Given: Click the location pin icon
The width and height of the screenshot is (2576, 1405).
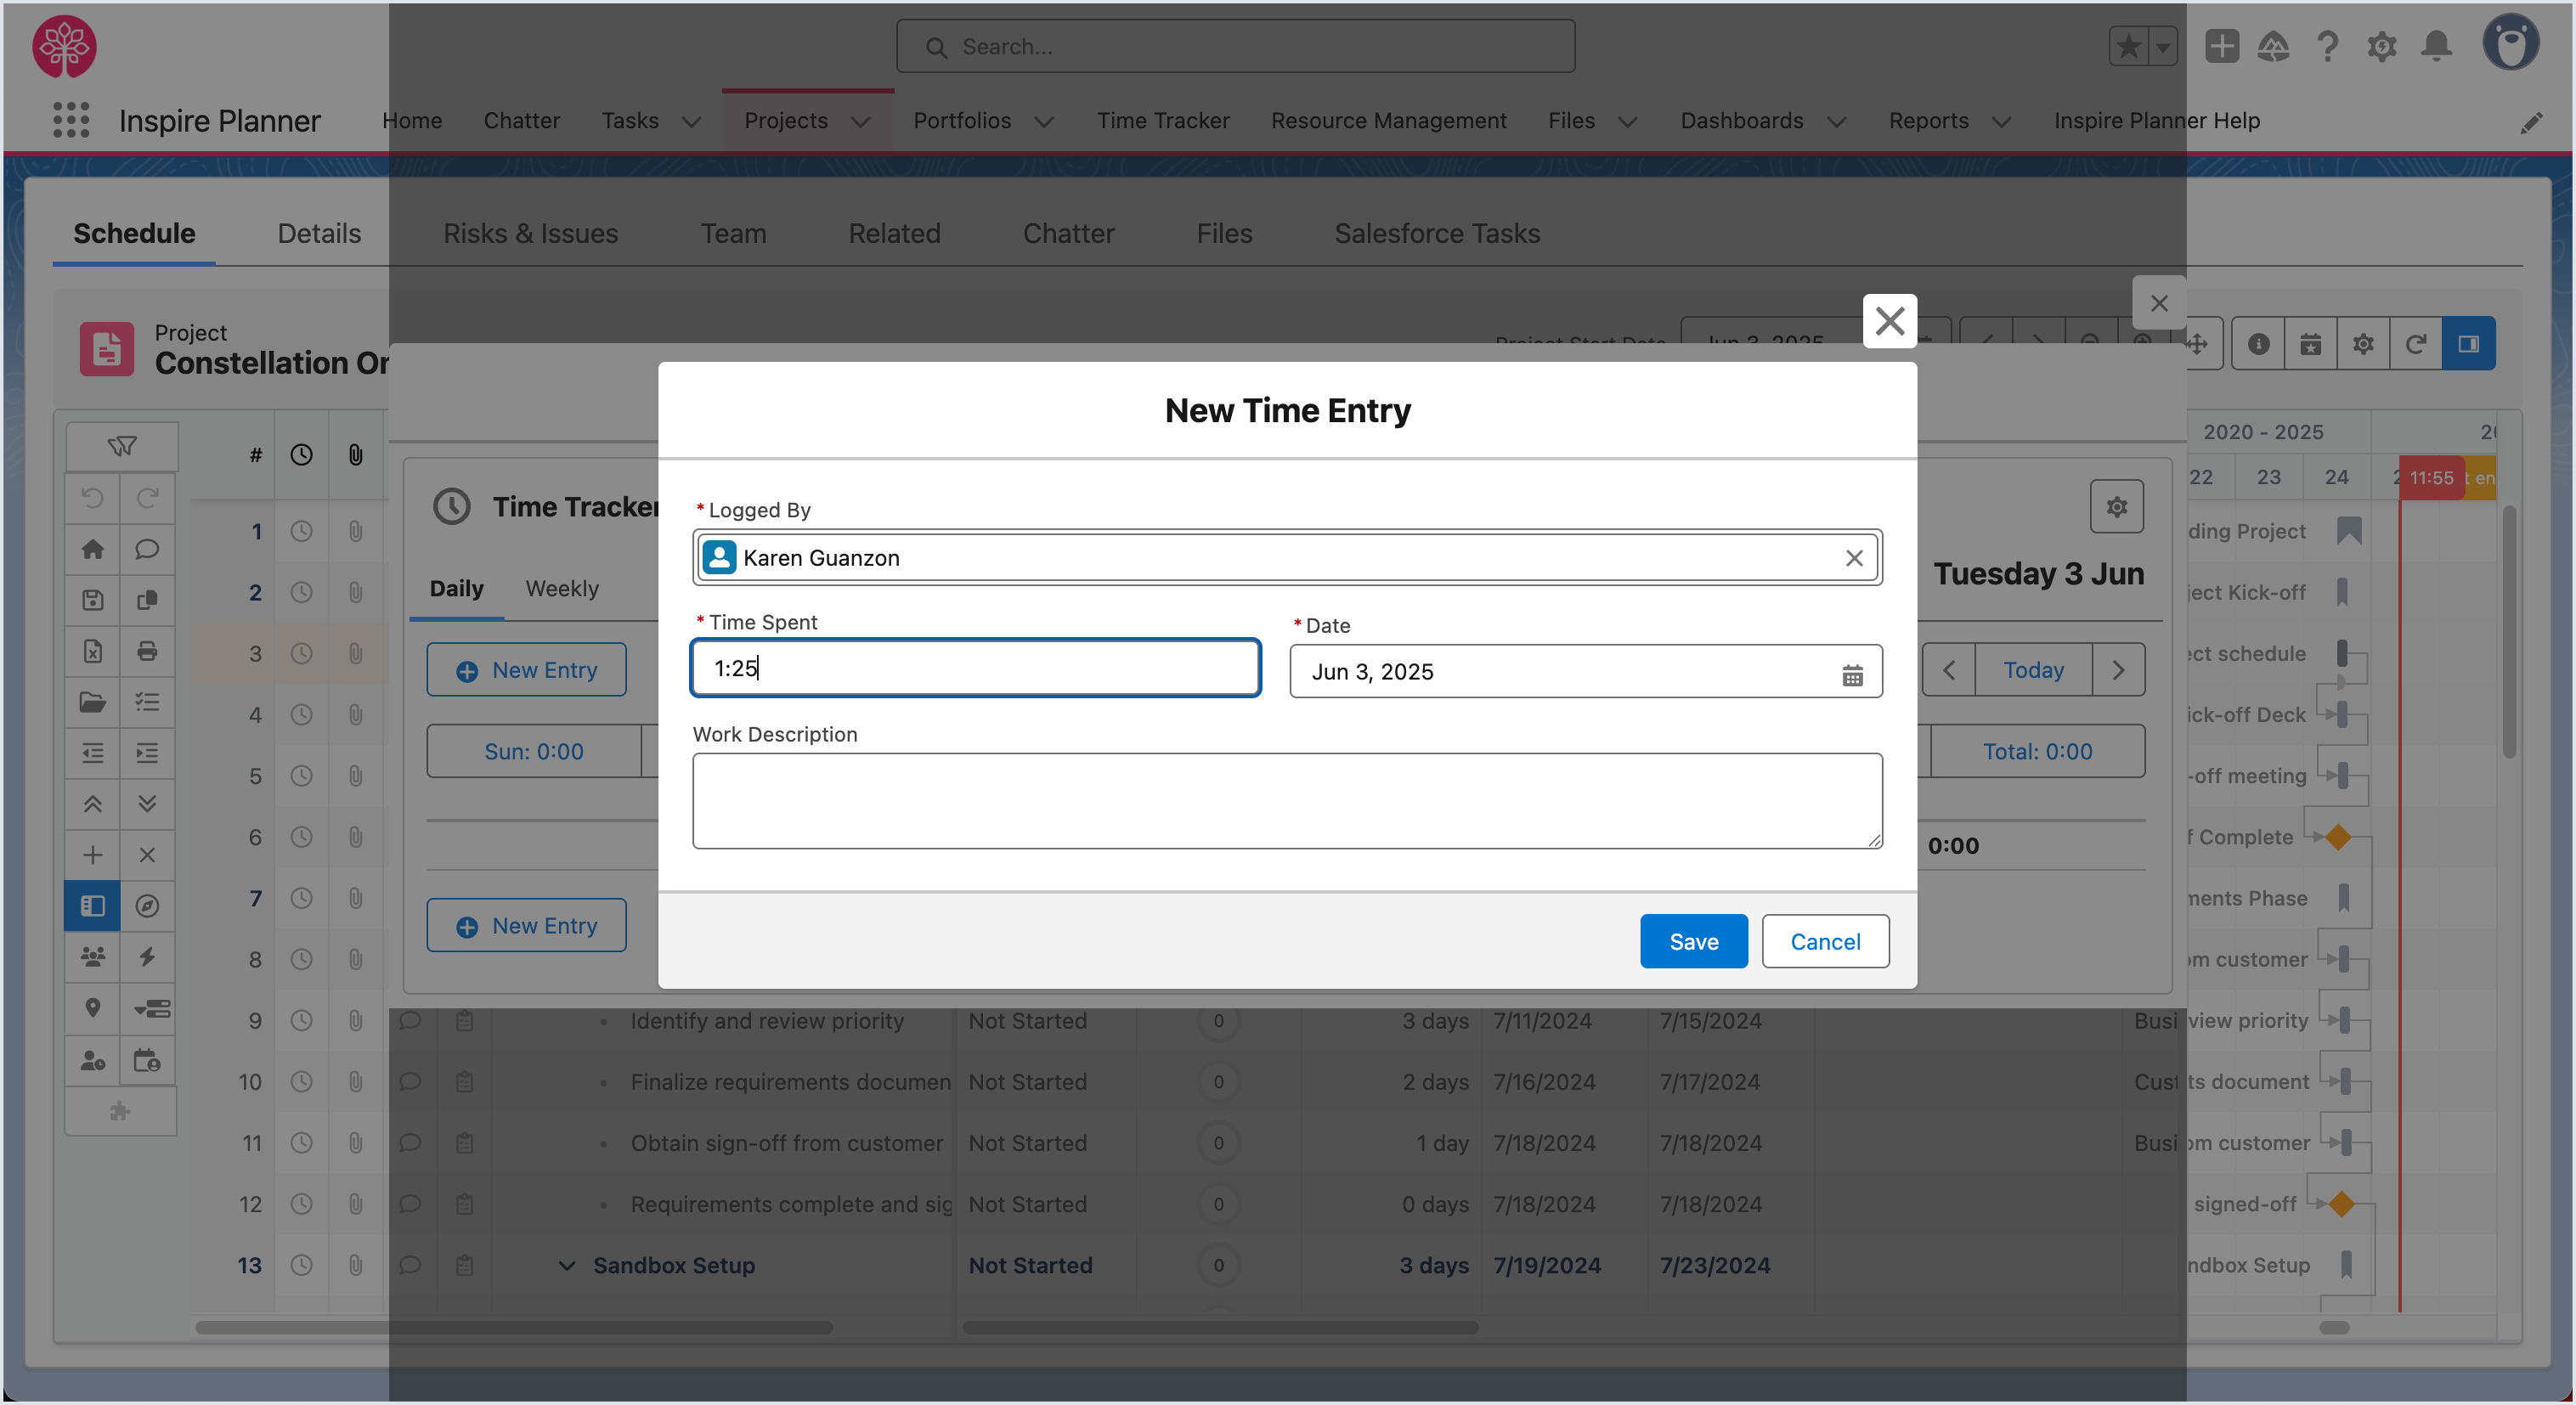Looking at the screenshot, I should pos(93,1008).
